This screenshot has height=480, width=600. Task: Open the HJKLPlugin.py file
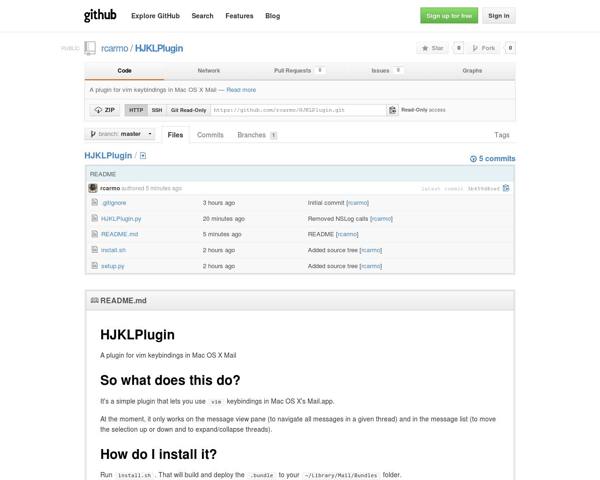click(x=121, y=218)
